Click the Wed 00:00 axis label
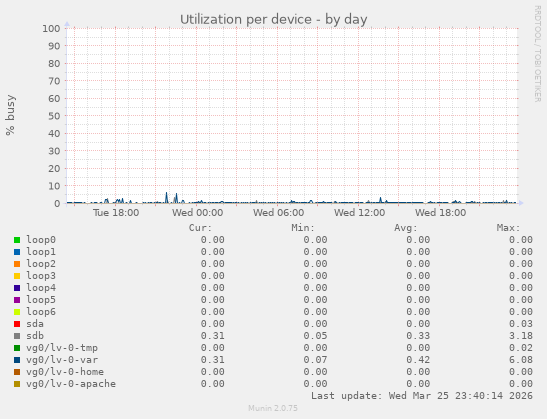Viewport: 547px width, 419px height. 197,213
